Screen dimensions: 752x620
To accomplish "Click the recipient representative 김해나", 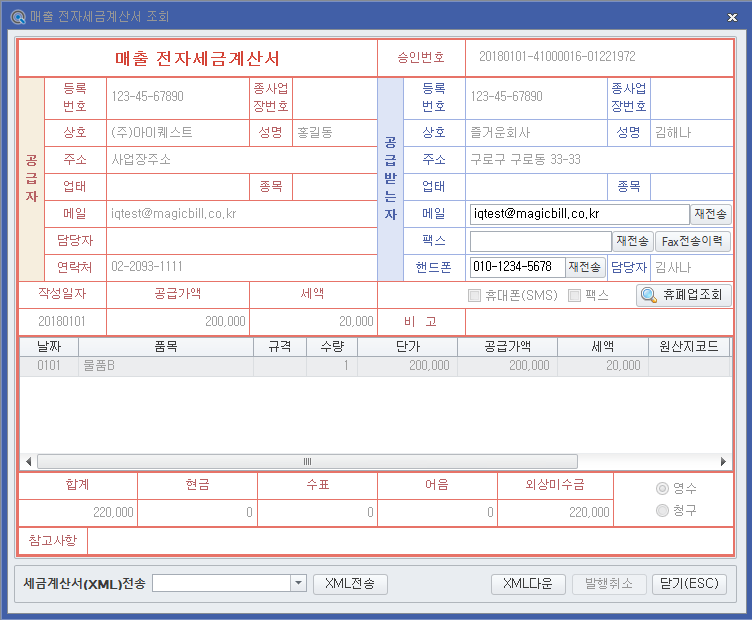I will 673,133.
